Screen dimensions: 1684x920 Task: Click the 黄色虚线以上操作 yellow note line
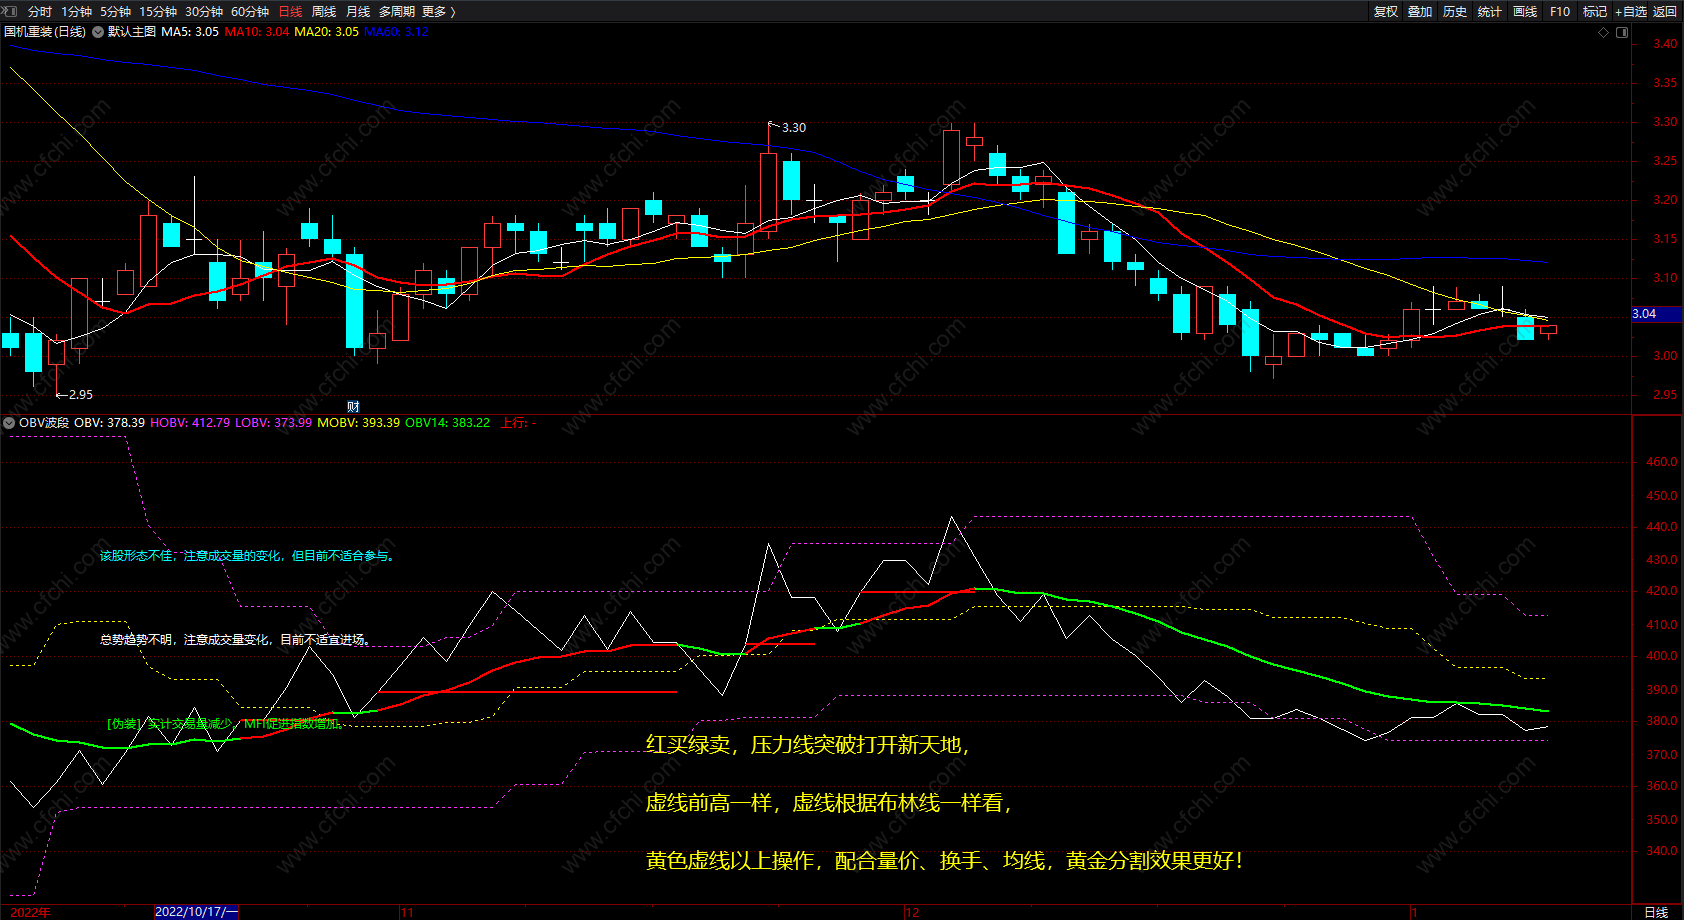pyautogui.click(x=945, y=861)
